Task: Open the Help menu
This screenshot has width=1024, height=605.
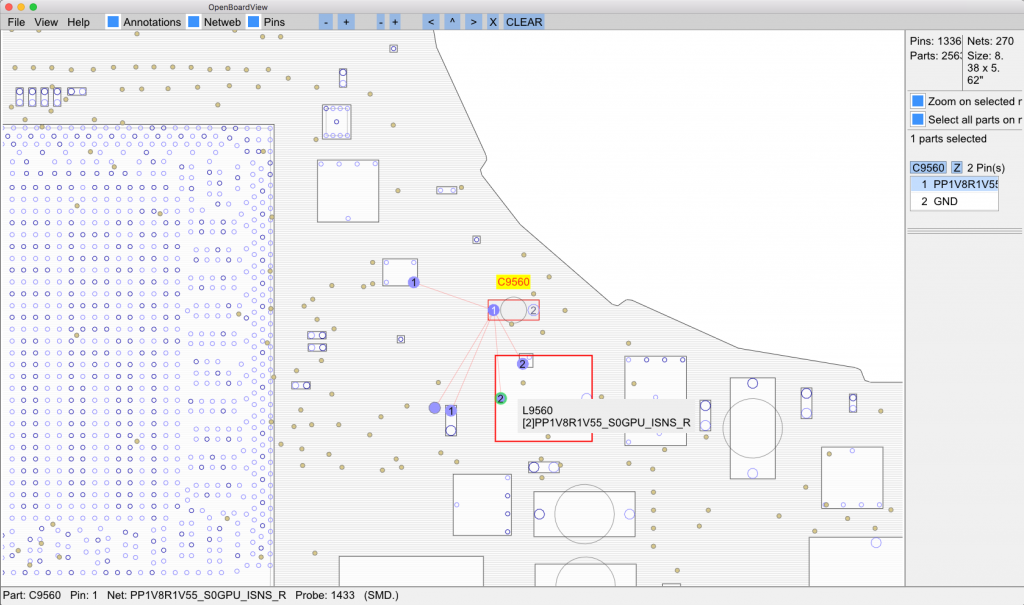Action: point(78,22)
